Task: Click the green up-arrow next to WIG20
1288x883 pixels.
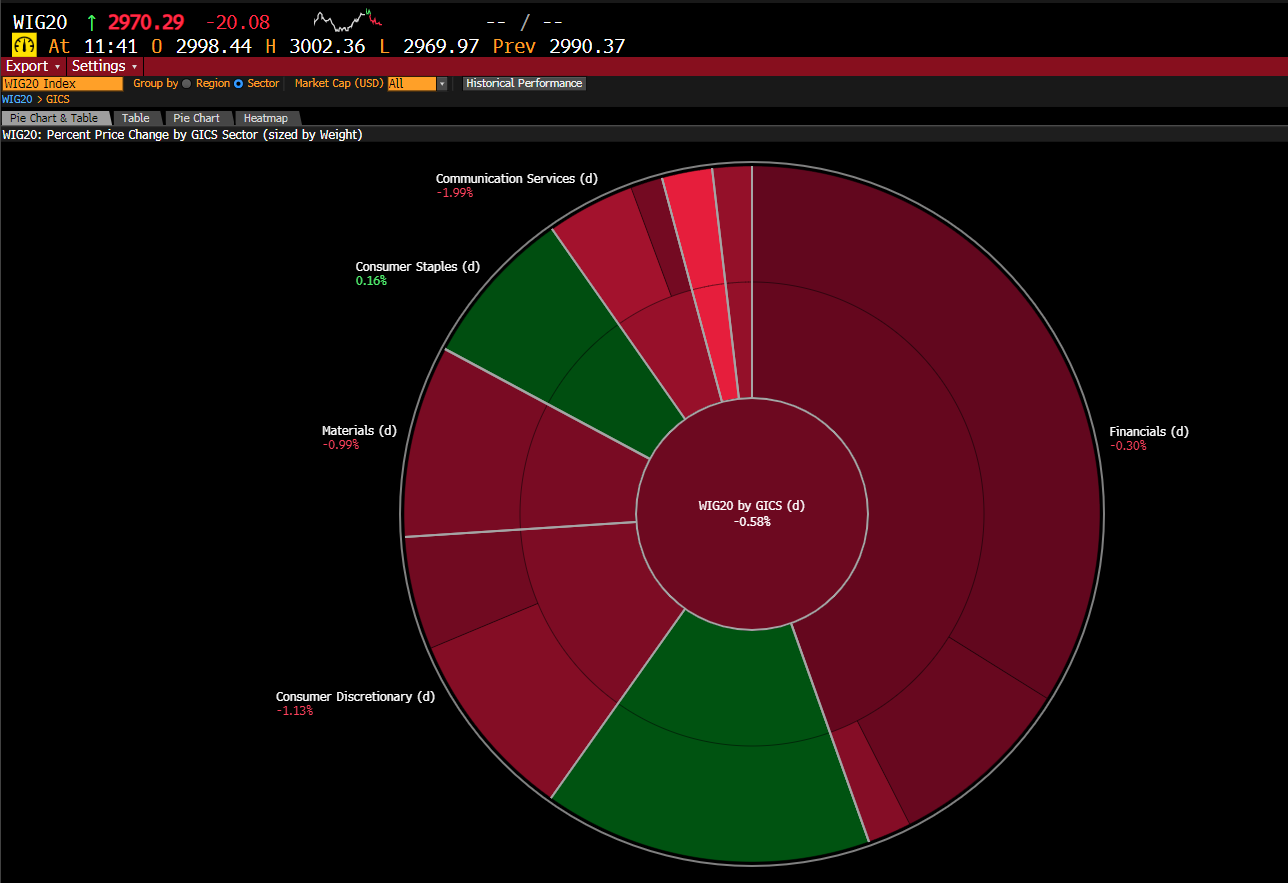Action: click(x=92, y=21)
